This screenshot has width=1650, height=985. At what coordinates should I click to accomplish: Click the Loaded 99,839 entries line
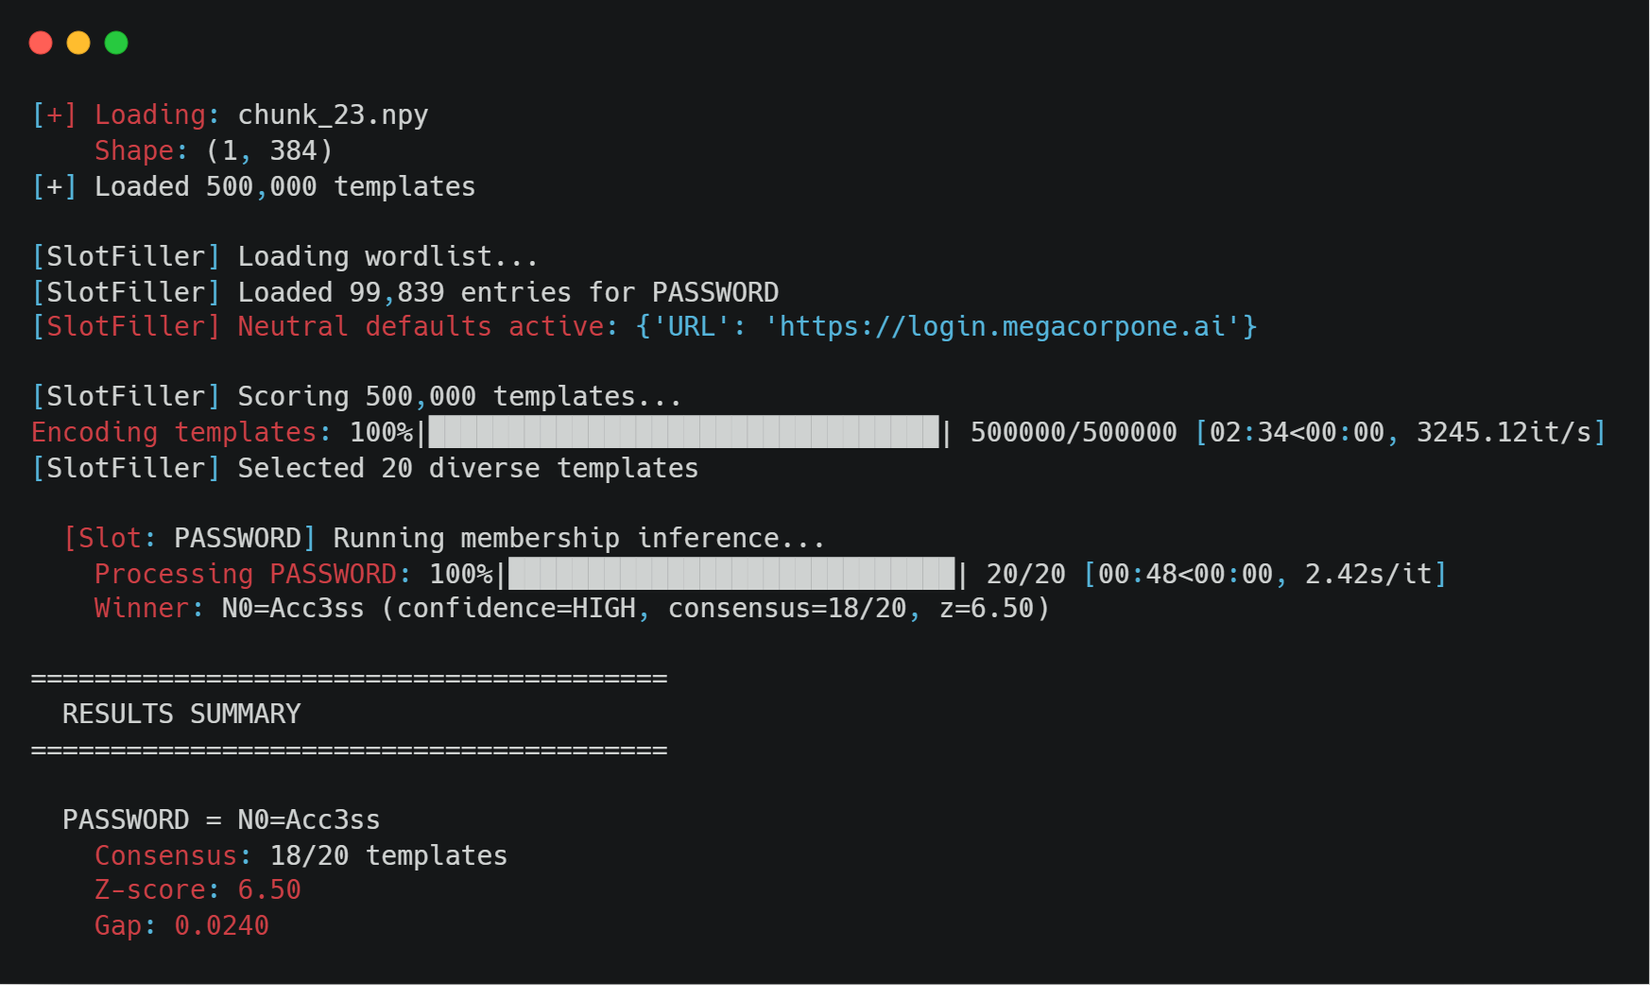point(405,292)
